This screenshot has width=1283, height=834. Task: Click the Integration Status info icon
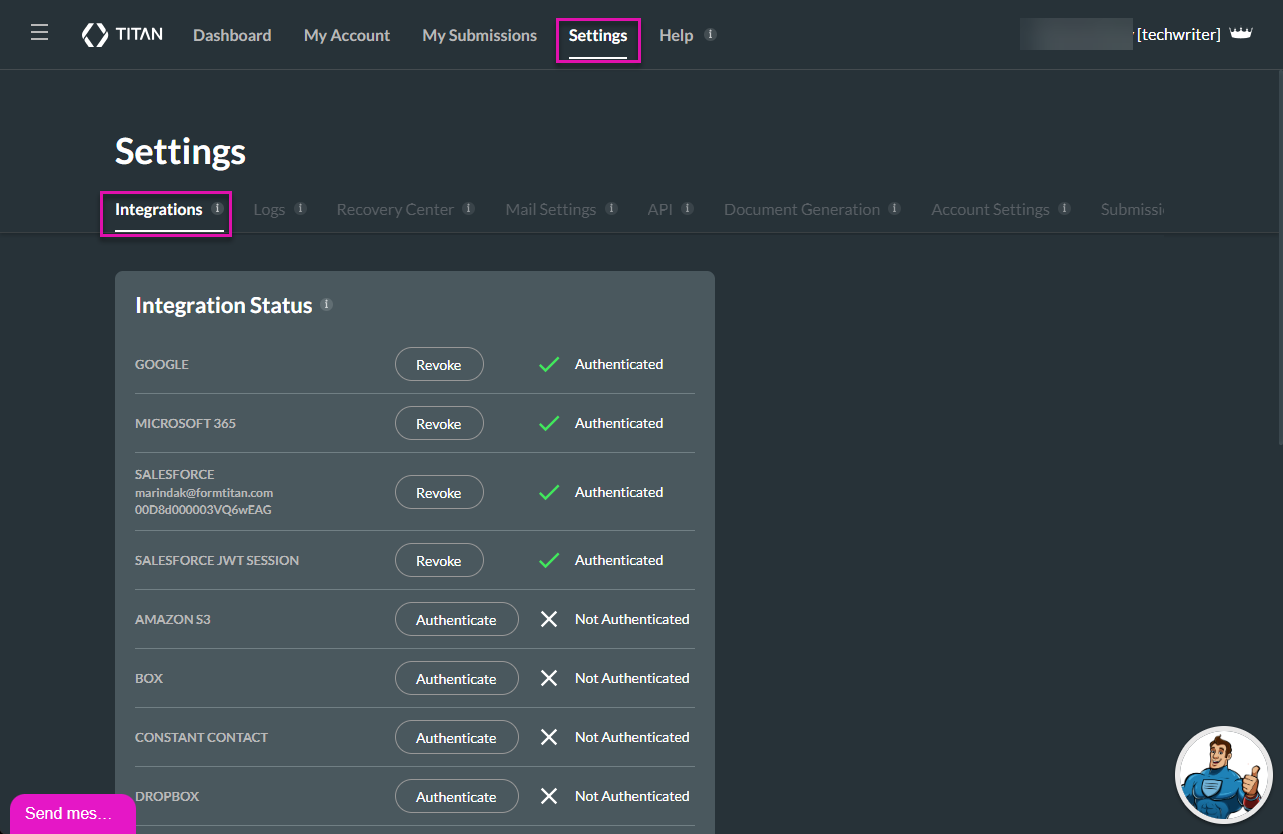pyautogui.click(x=326, y=305)
